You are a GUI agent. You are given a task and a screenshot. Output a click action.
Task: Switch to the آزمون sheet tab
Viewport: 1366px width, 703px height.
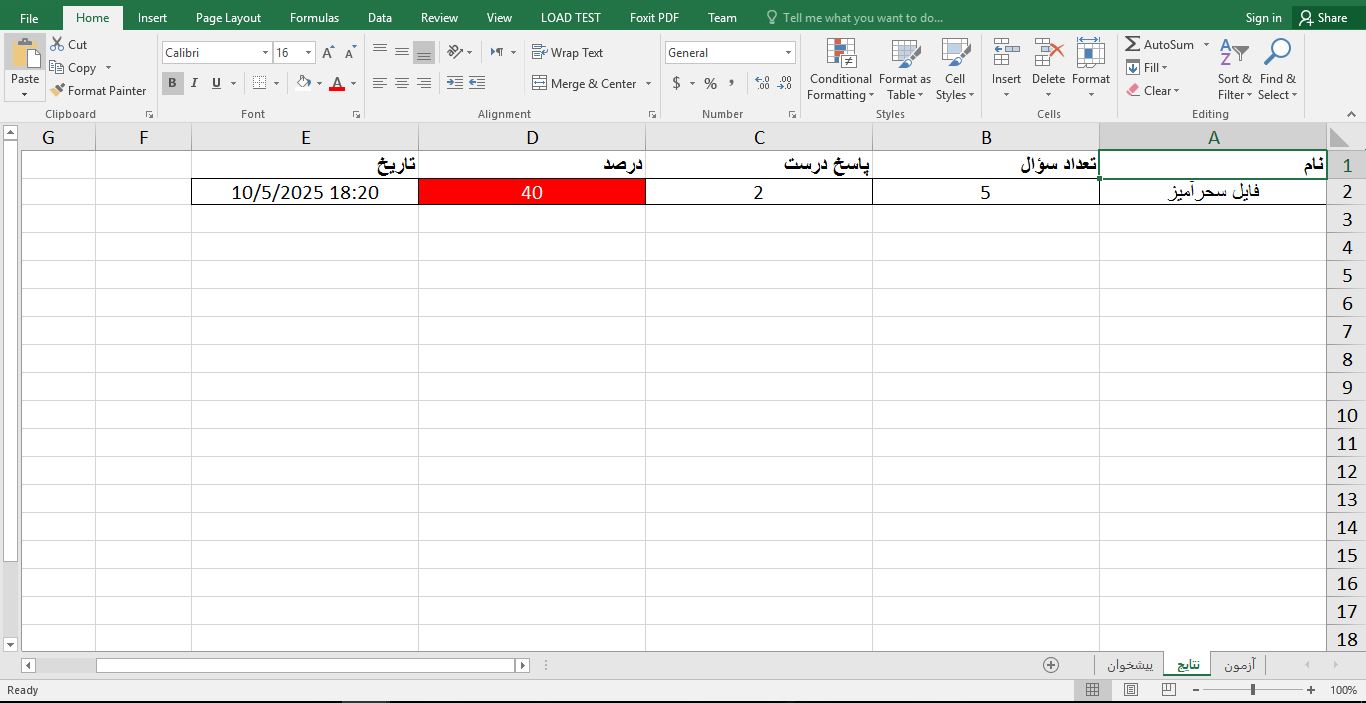[1238, 665]
